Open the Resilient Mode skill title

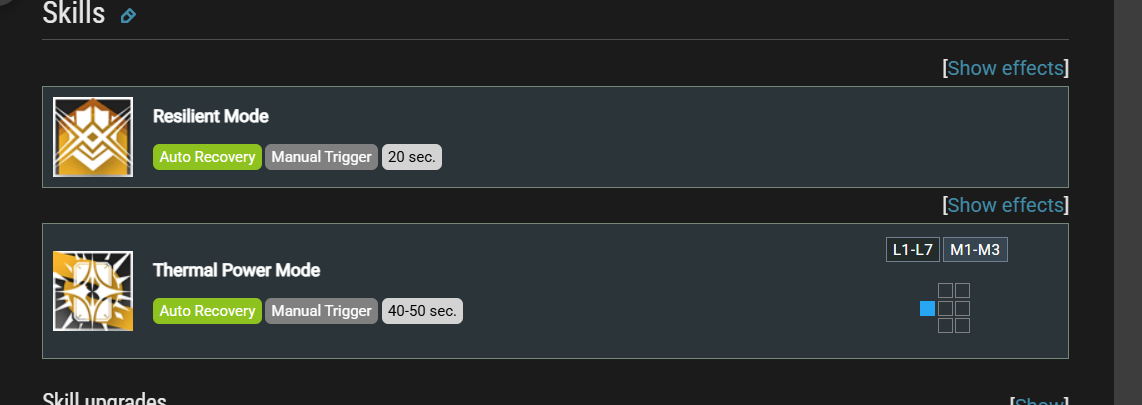(210, 116)
